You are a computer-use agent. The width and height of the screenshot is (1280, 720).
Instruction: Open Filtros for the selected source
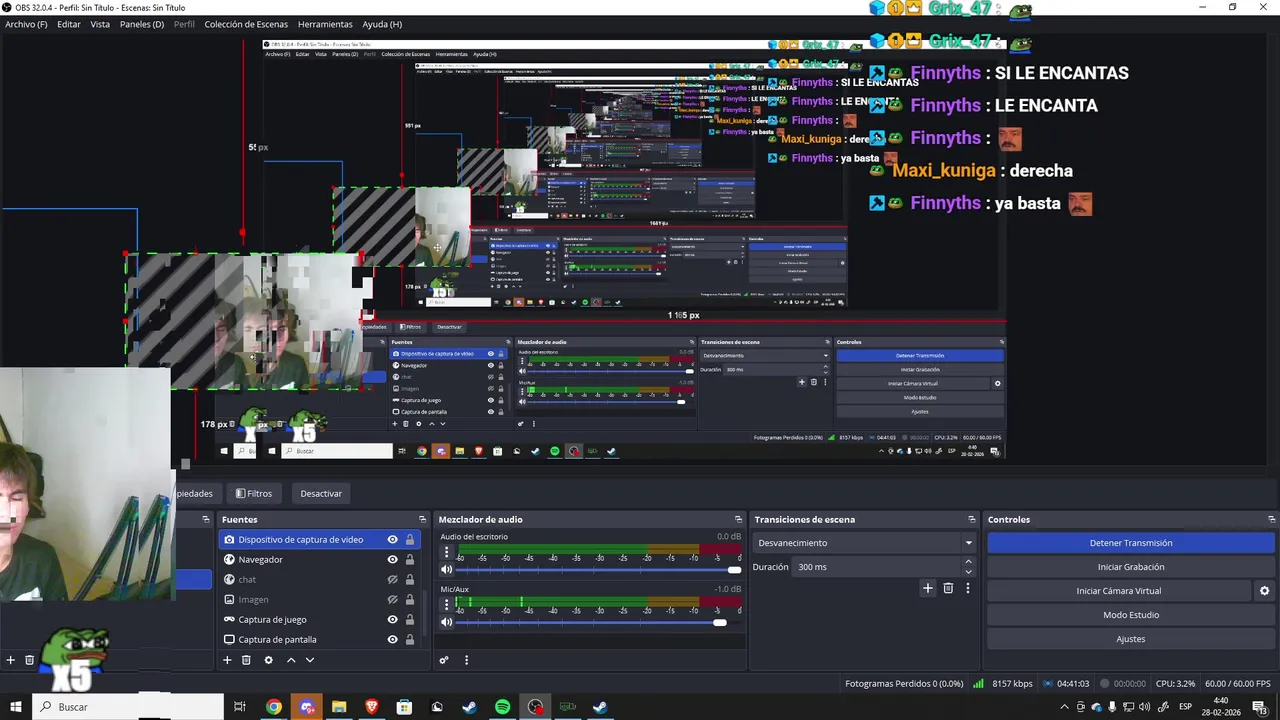[254, 493]
